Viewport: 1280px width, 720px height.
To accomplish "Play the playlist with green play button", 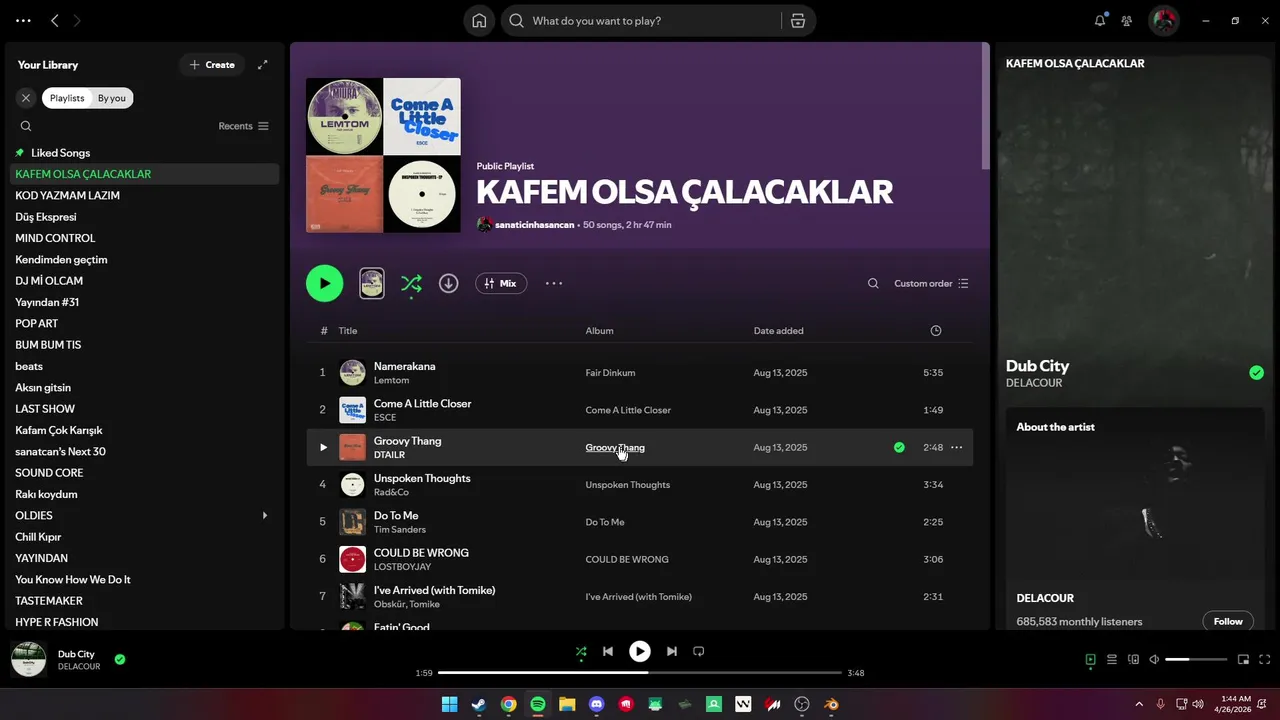I will coord(324,283).
